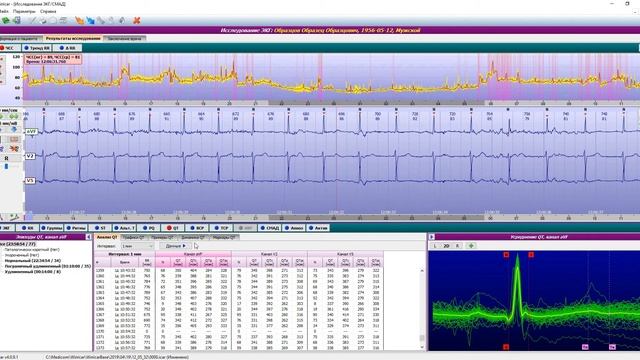
Task: Click the green plus icon in the QT measurement panel
Action: click(x=471, y=246)
